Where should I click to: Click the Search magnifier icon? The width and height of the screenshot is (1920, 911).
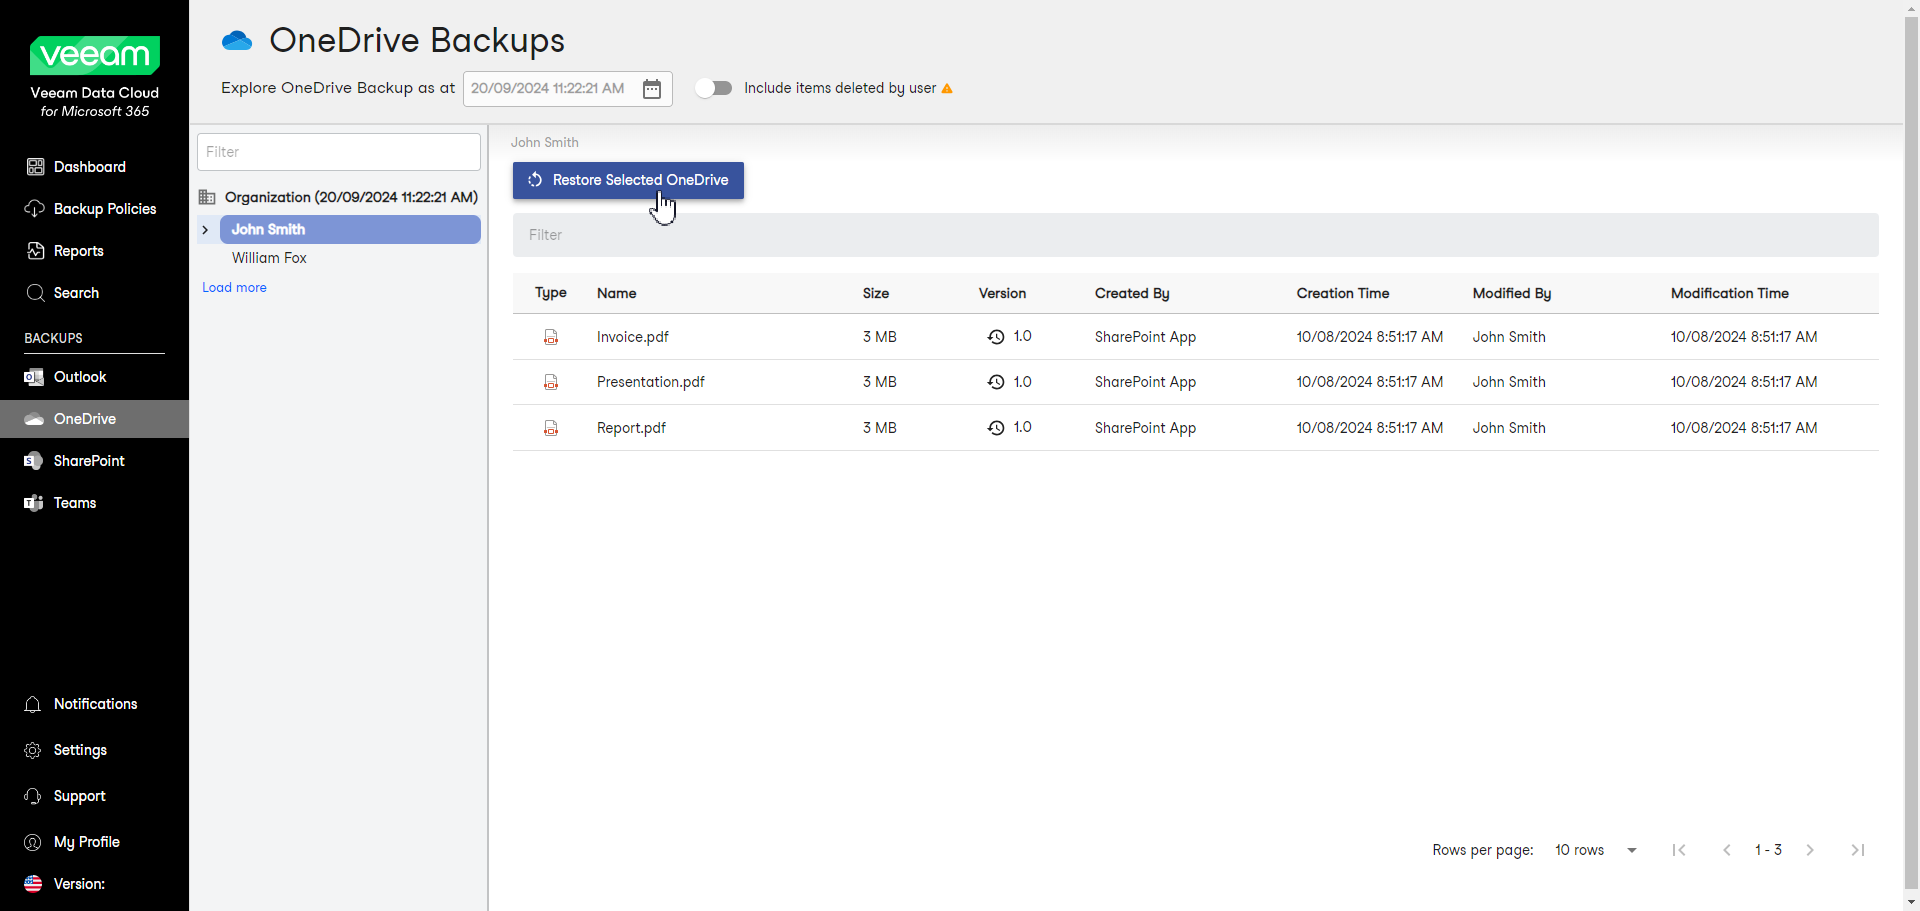[x=35, y=293]
